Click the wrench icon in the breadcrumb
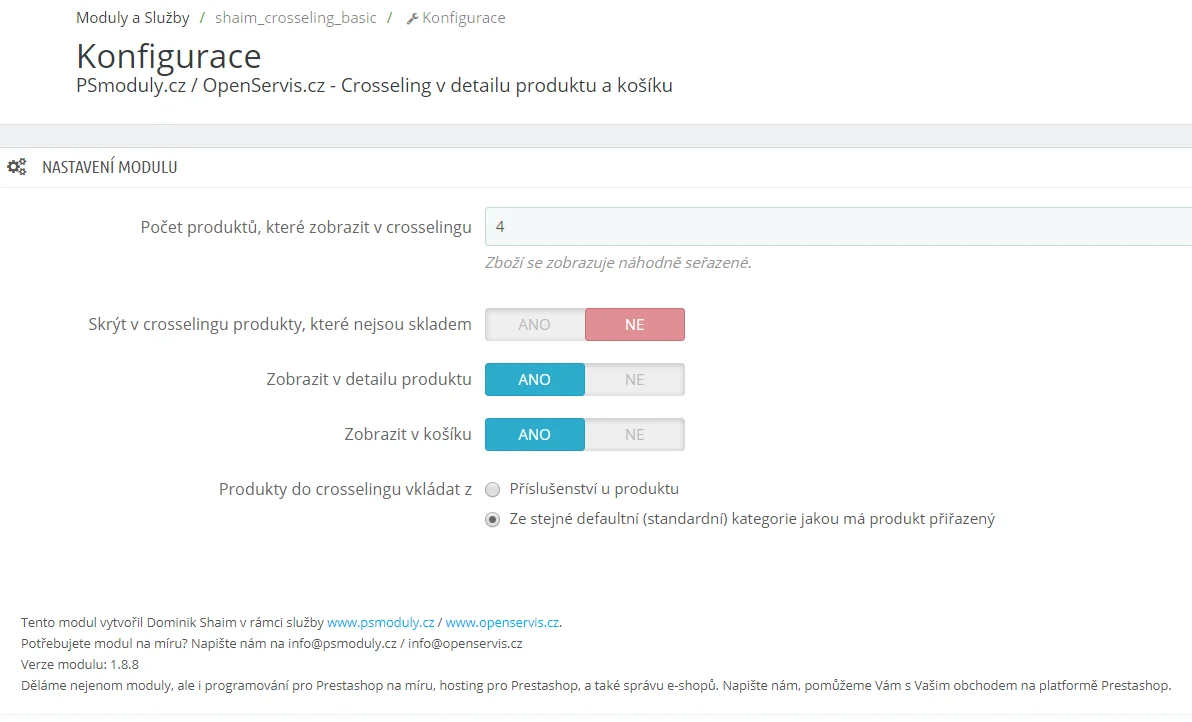The image size is (1192, 722). click(x=412, y=19)
